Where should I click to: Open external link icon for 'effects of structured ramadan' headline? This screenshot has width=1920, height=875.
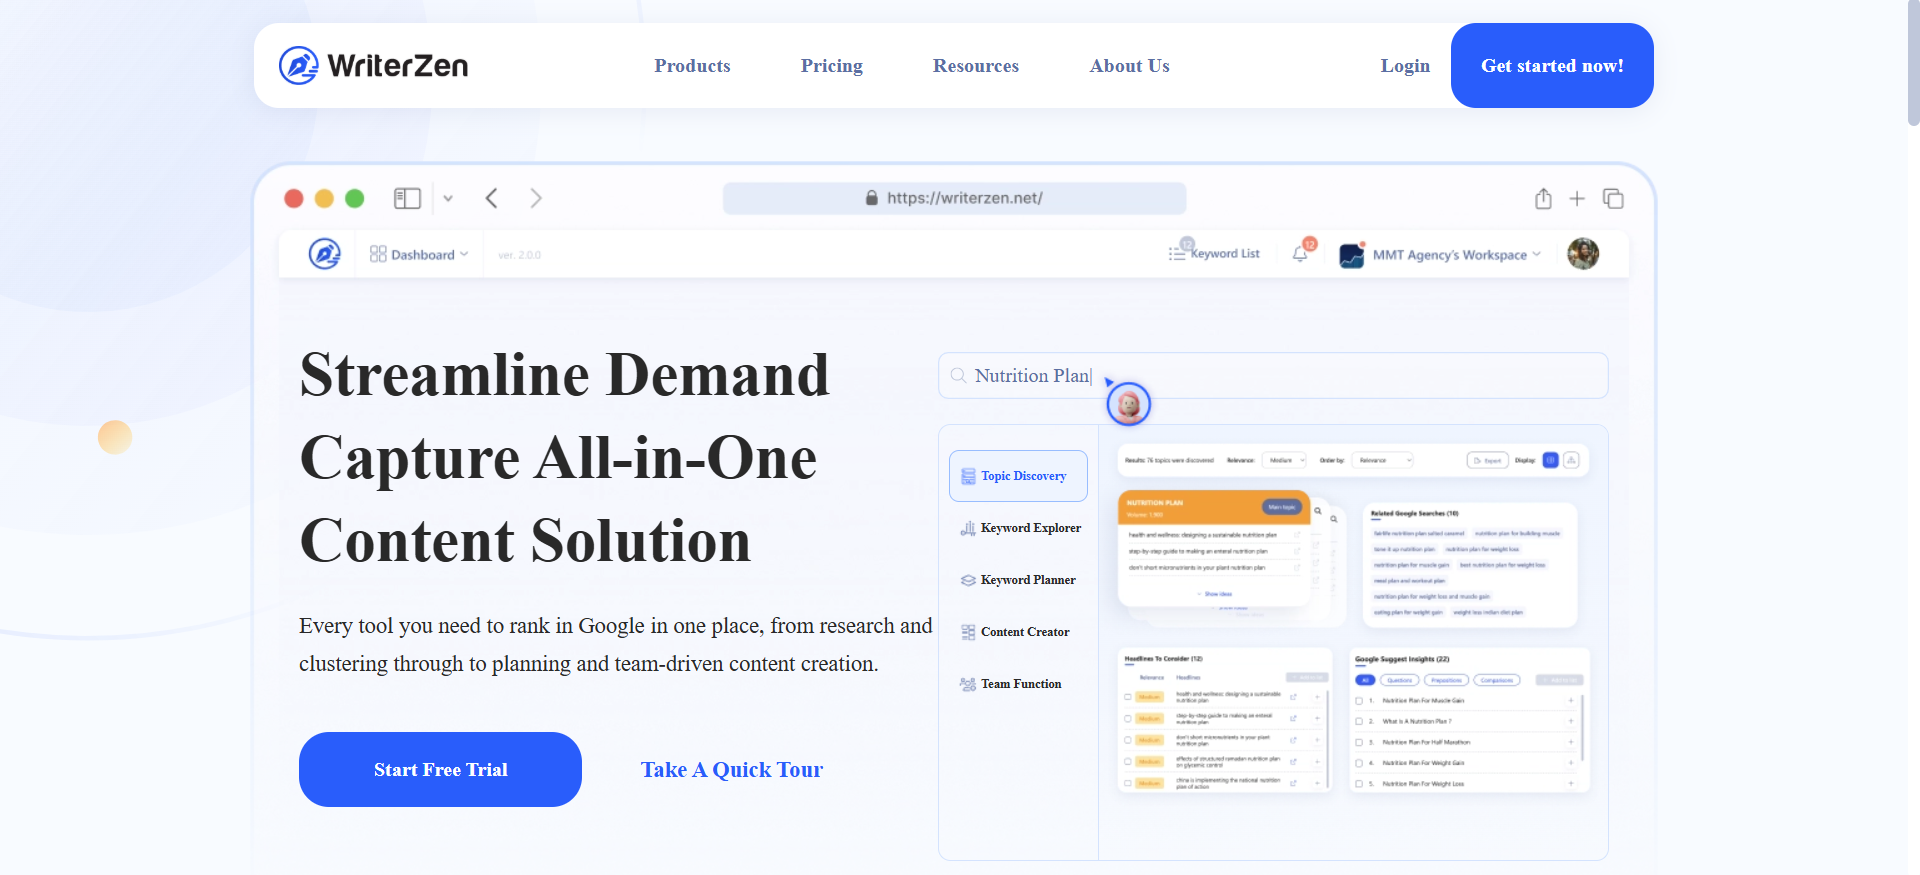pos(1293,762)
